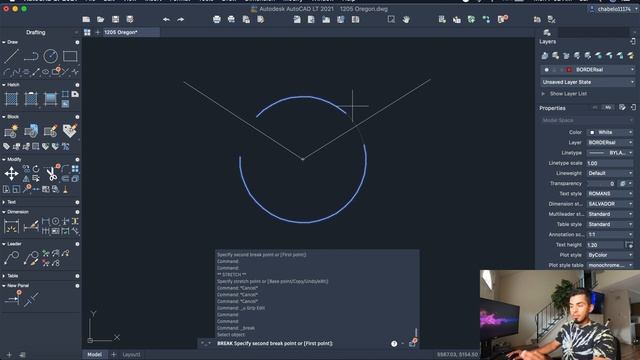Select the Array tool in Modify panel
Viewport: 640px width, 360px height.
pyautogui.click(x=75, y=169)
